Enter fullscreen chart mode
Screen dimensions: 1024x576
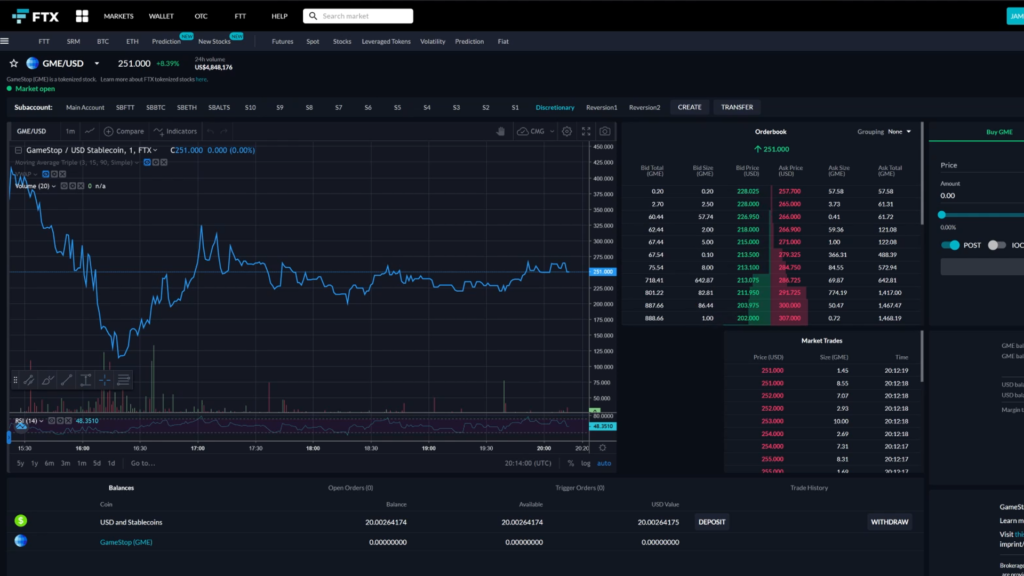(x=586, y=131)
